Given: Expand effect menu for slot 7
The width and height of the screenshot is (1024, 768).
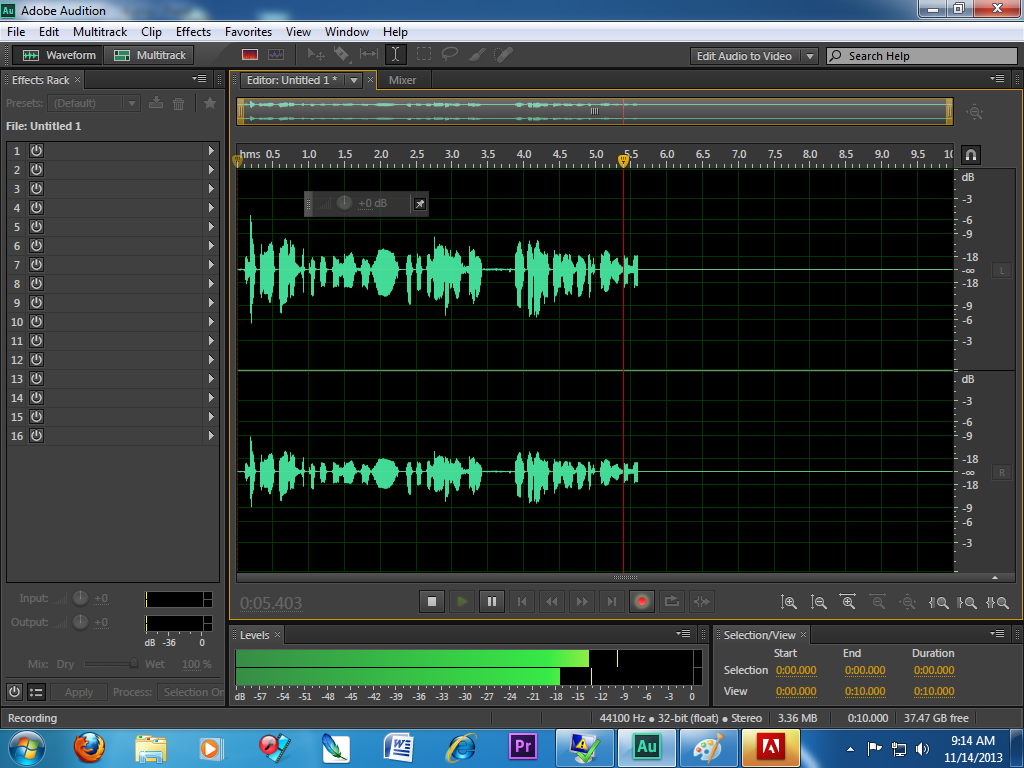Looking at the screenshot, I should click(211, 264).
